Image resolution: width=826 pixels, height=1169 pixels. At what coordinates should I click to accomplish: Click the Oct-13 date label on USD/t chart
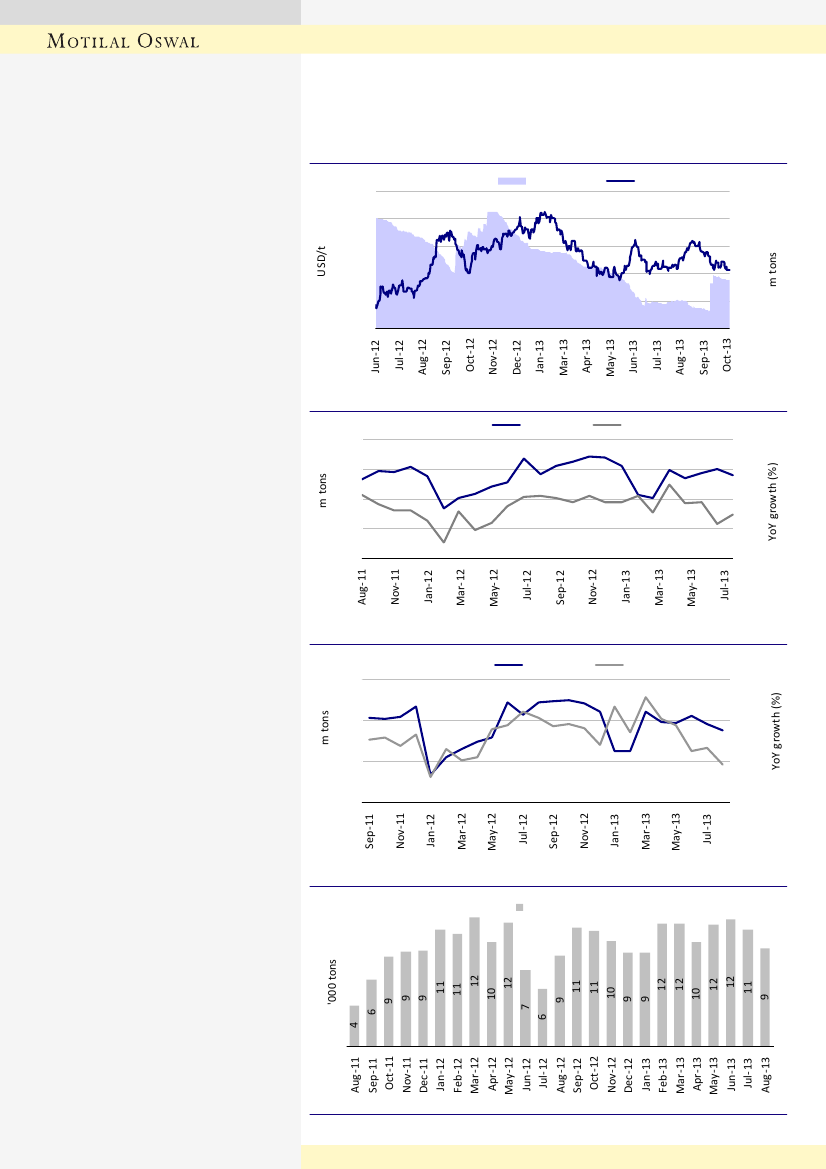[728, 357]
